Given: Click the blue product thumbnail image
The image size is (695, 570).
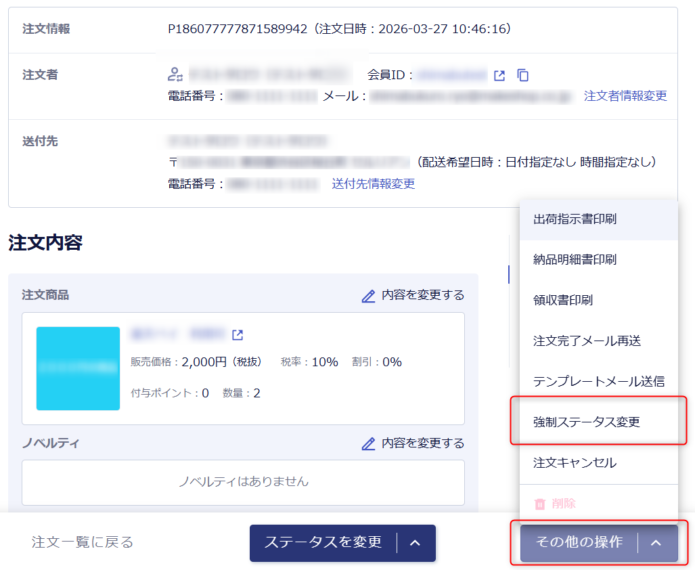Looking at the screenshot, I should point(78,368).
